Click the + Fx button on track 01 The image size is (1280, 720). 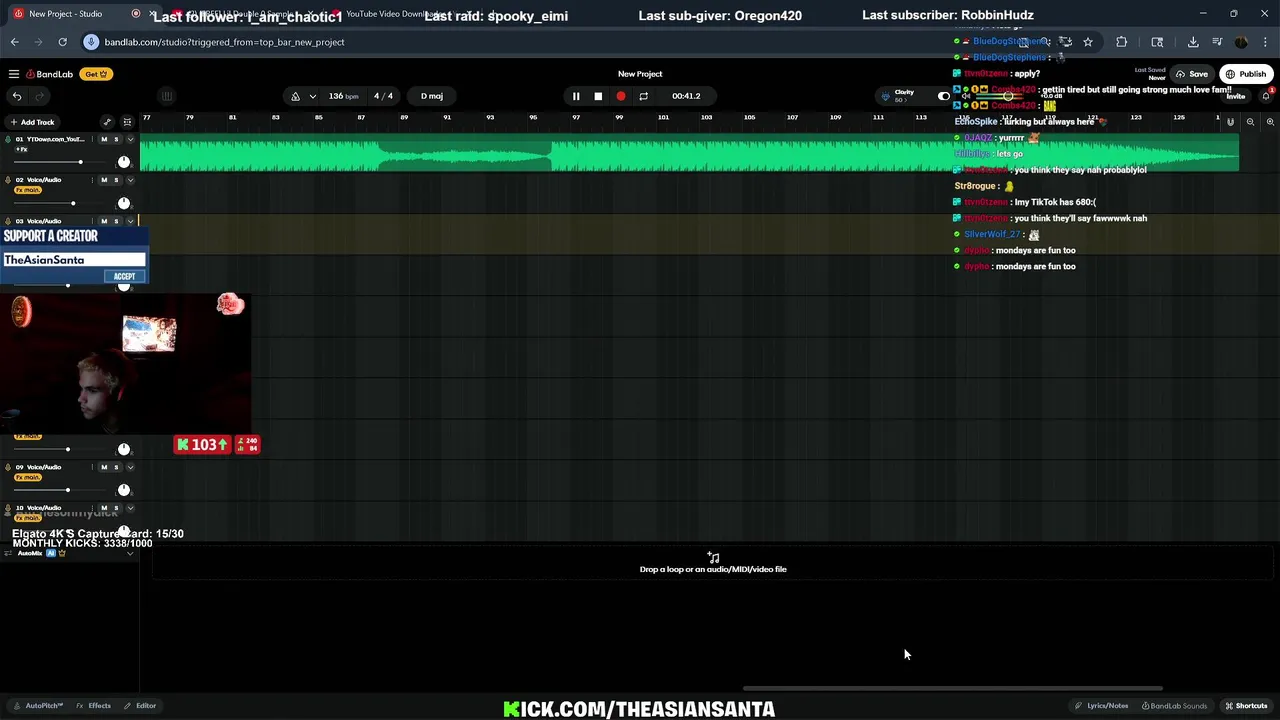[21, 149]
